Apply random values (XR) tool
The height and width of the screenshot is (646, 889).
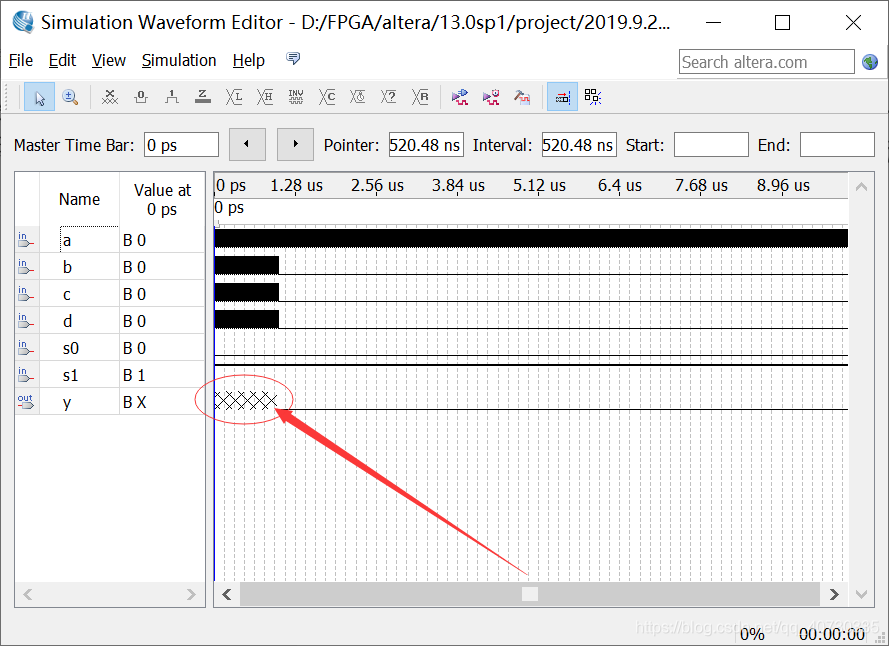[420, 98]
